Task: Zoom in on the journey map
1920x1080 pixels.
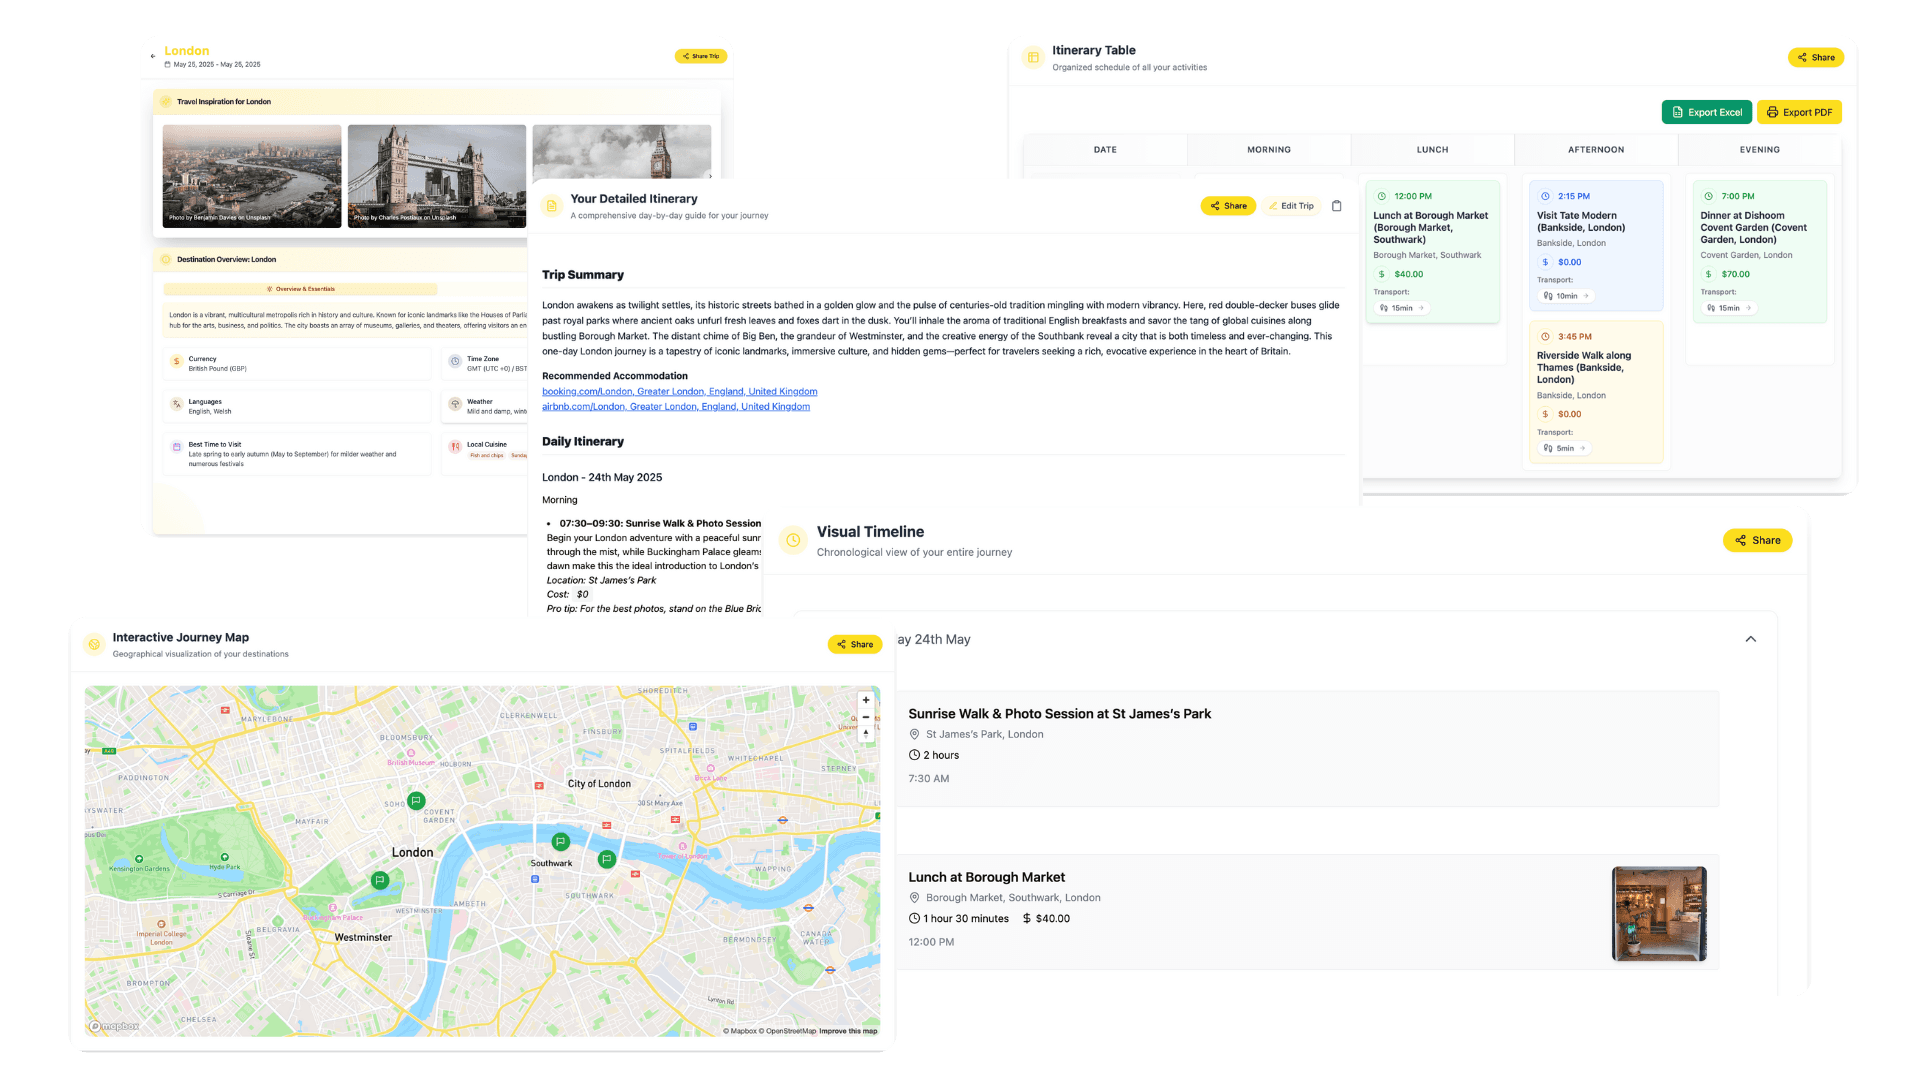Action: (x=866, y=700)
